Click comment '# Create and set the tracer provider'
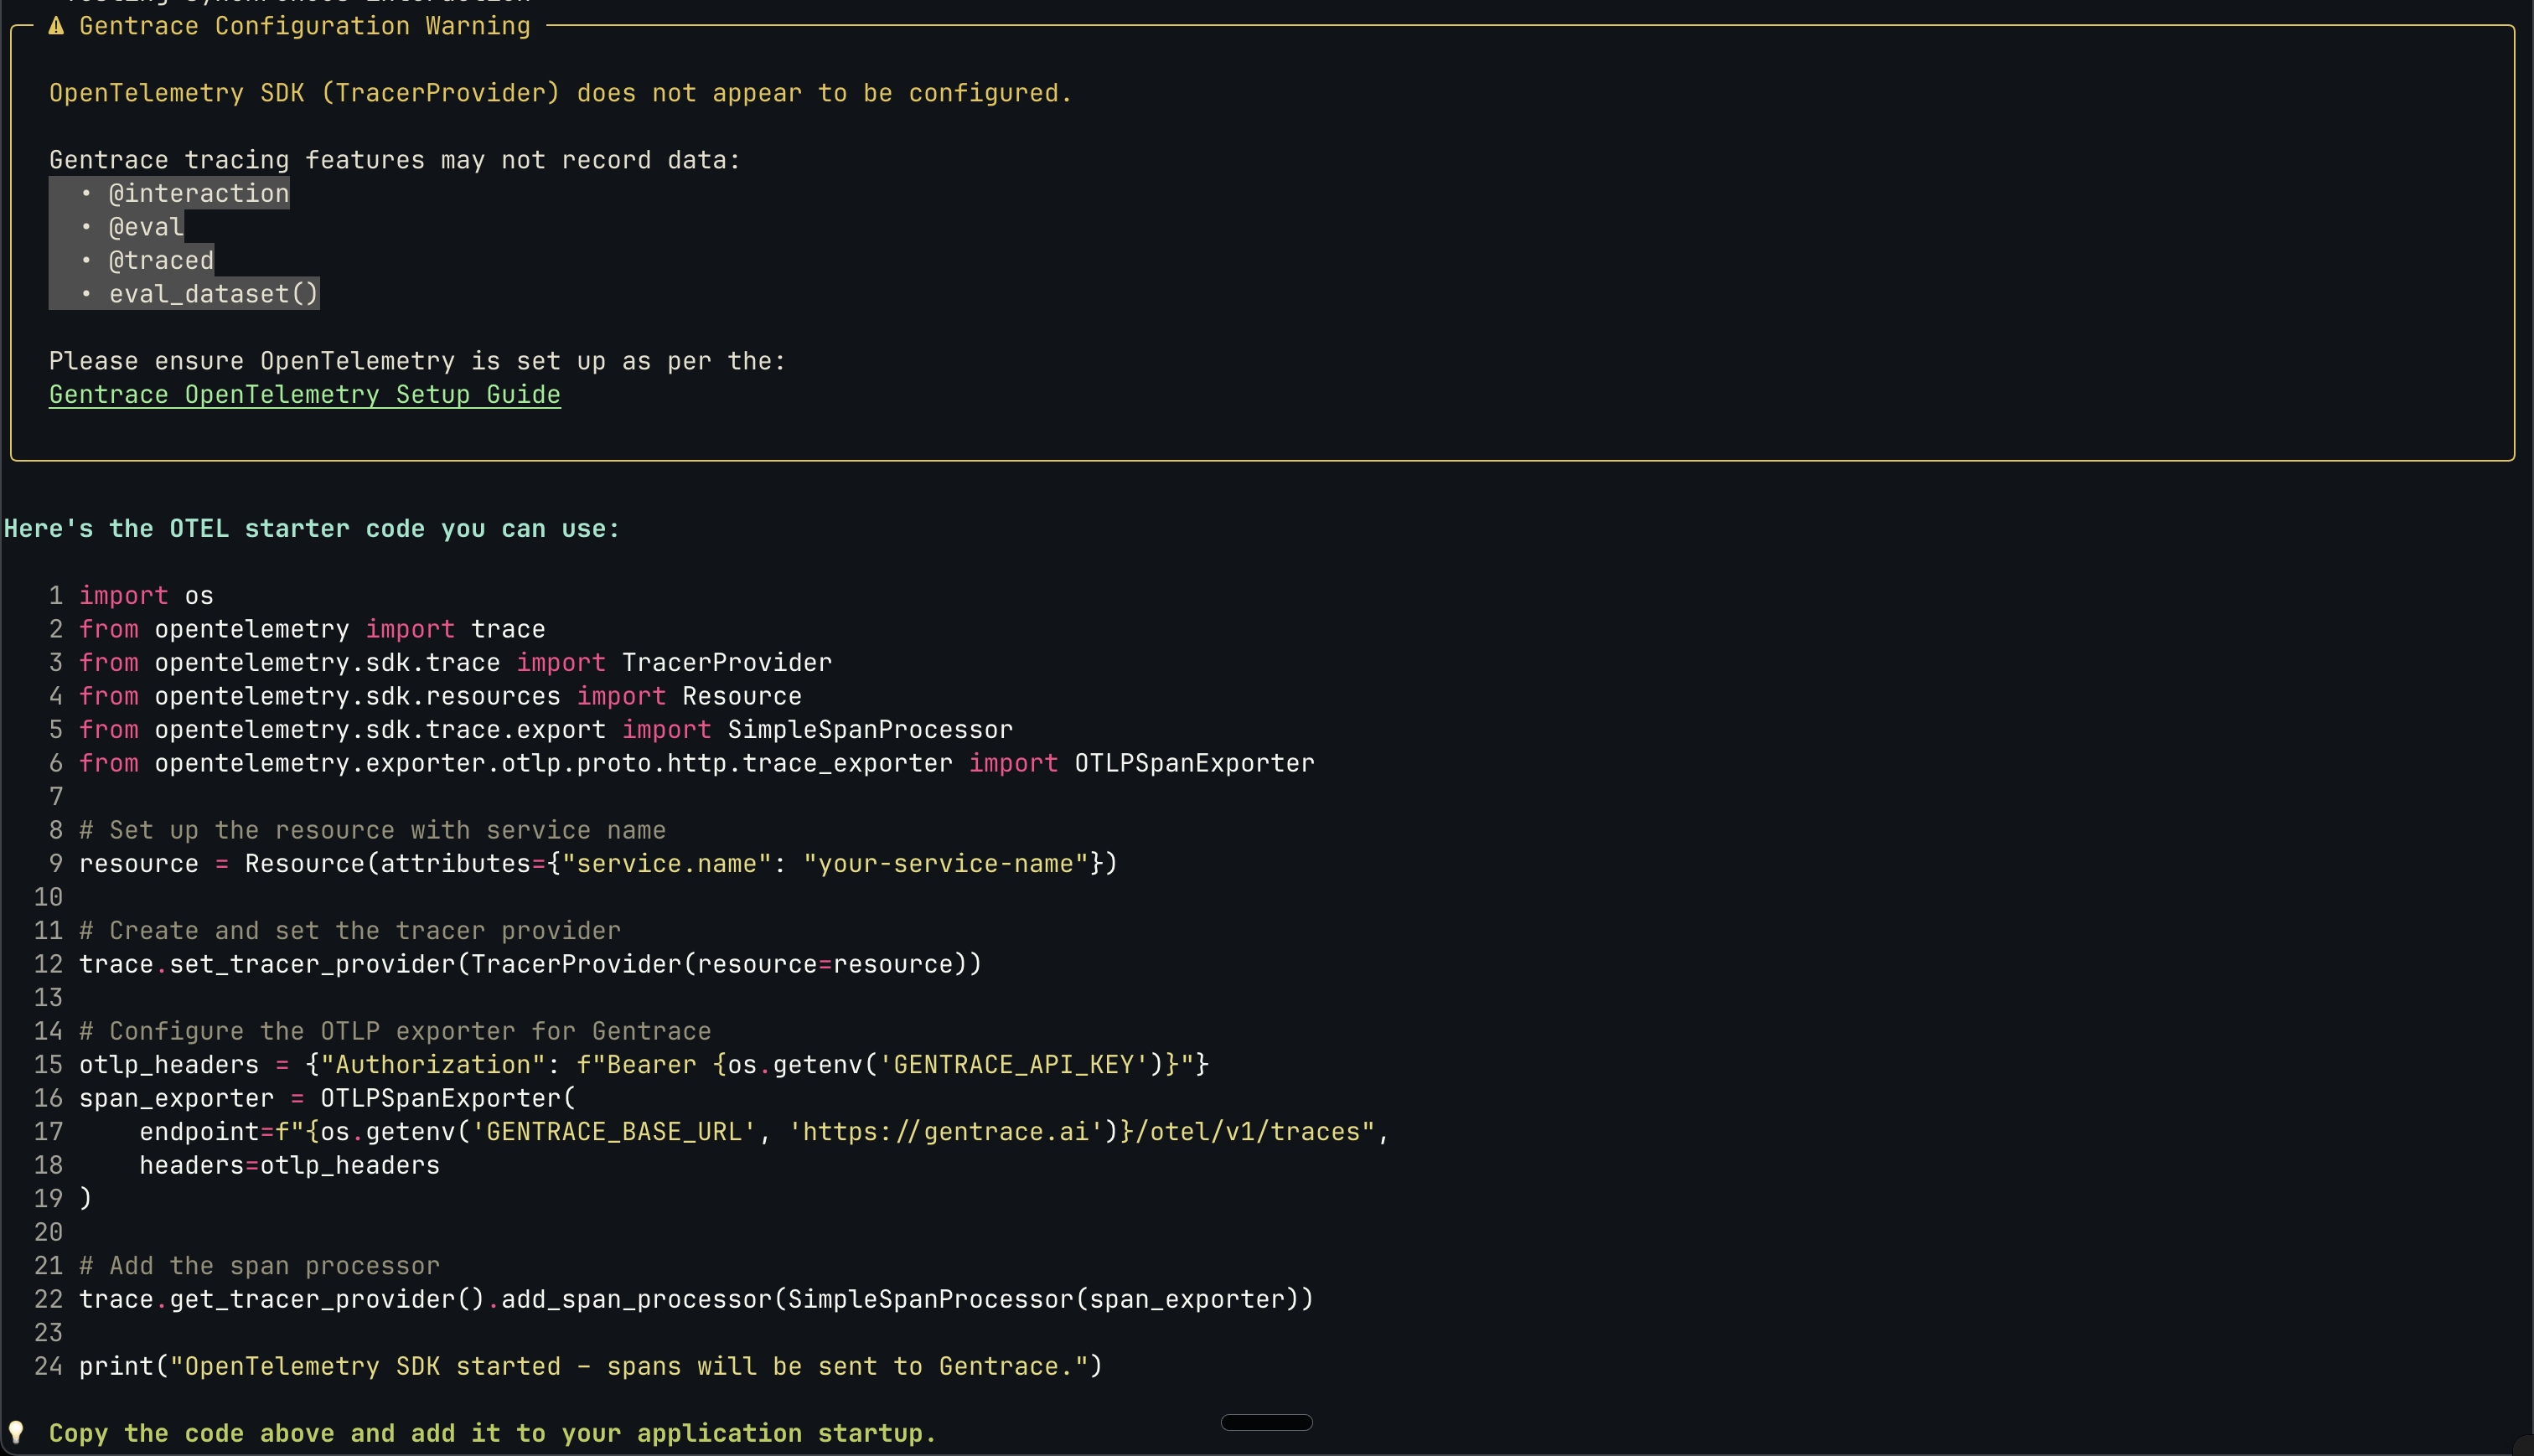The width and height of the screenshot is (2534, 1456). 350,931
